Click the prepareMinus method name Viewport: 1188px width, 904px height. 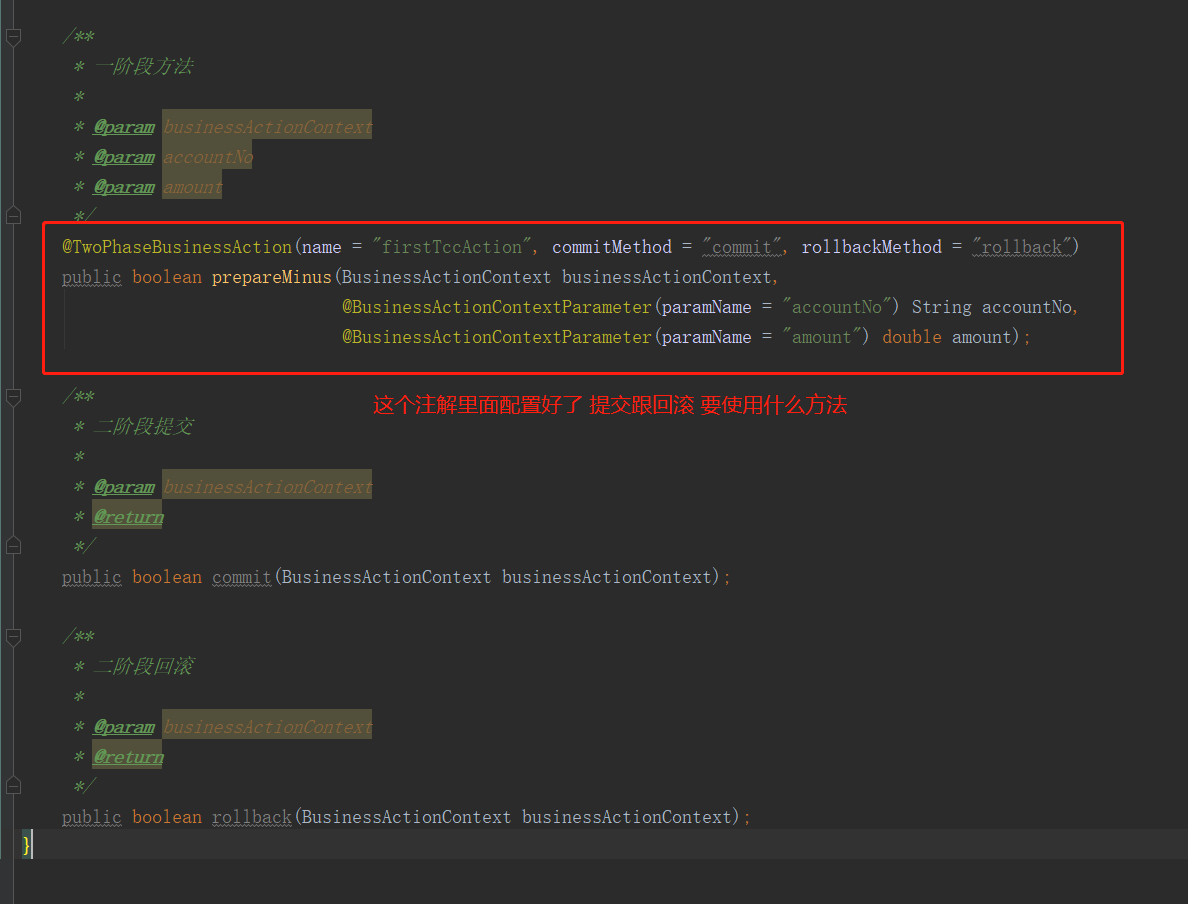271,277
